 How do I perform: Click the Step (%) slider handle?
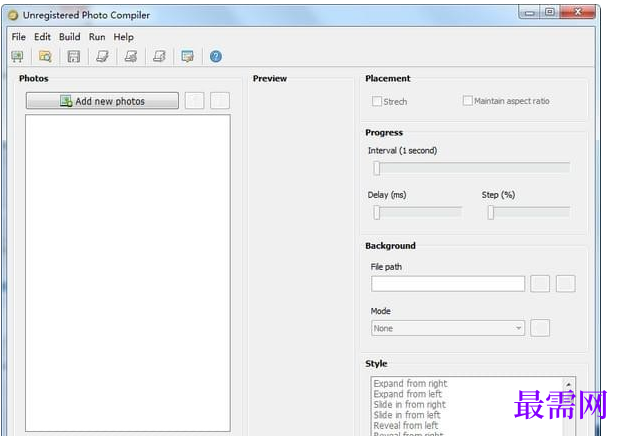[491, 212]
